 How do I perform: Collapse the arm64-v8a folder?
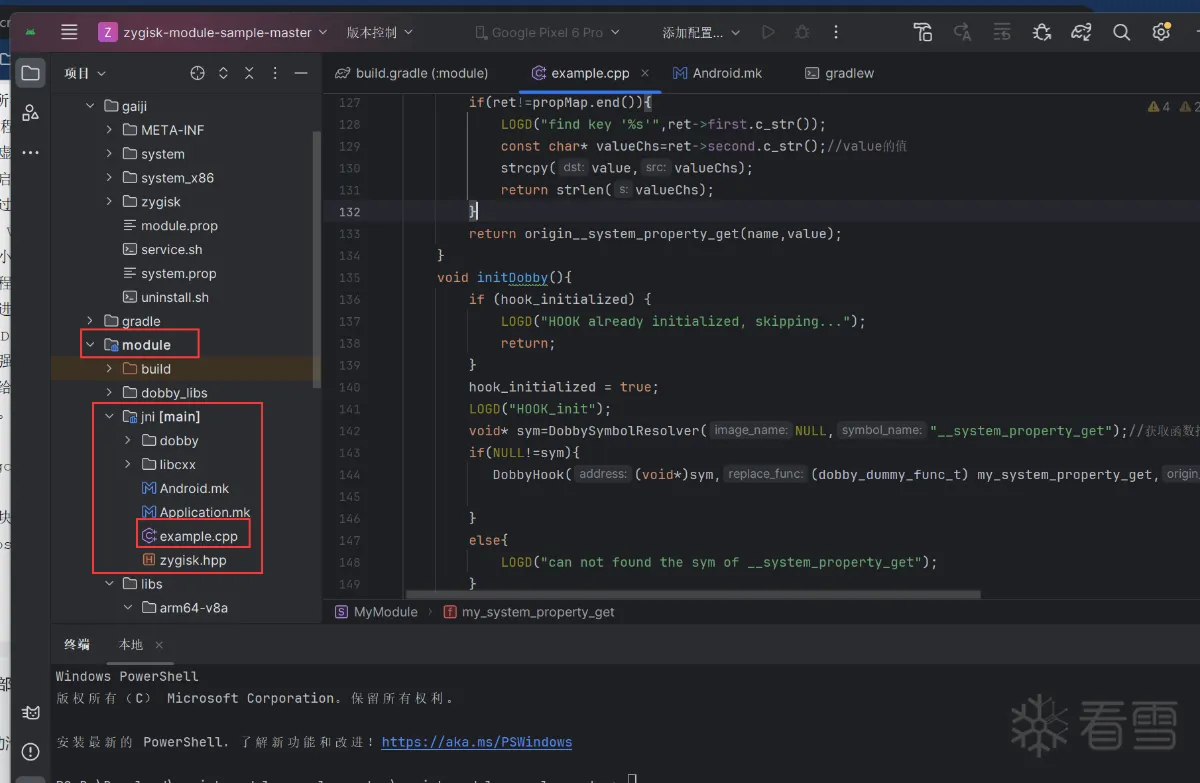pyautogui.click(x=128, y=608)
